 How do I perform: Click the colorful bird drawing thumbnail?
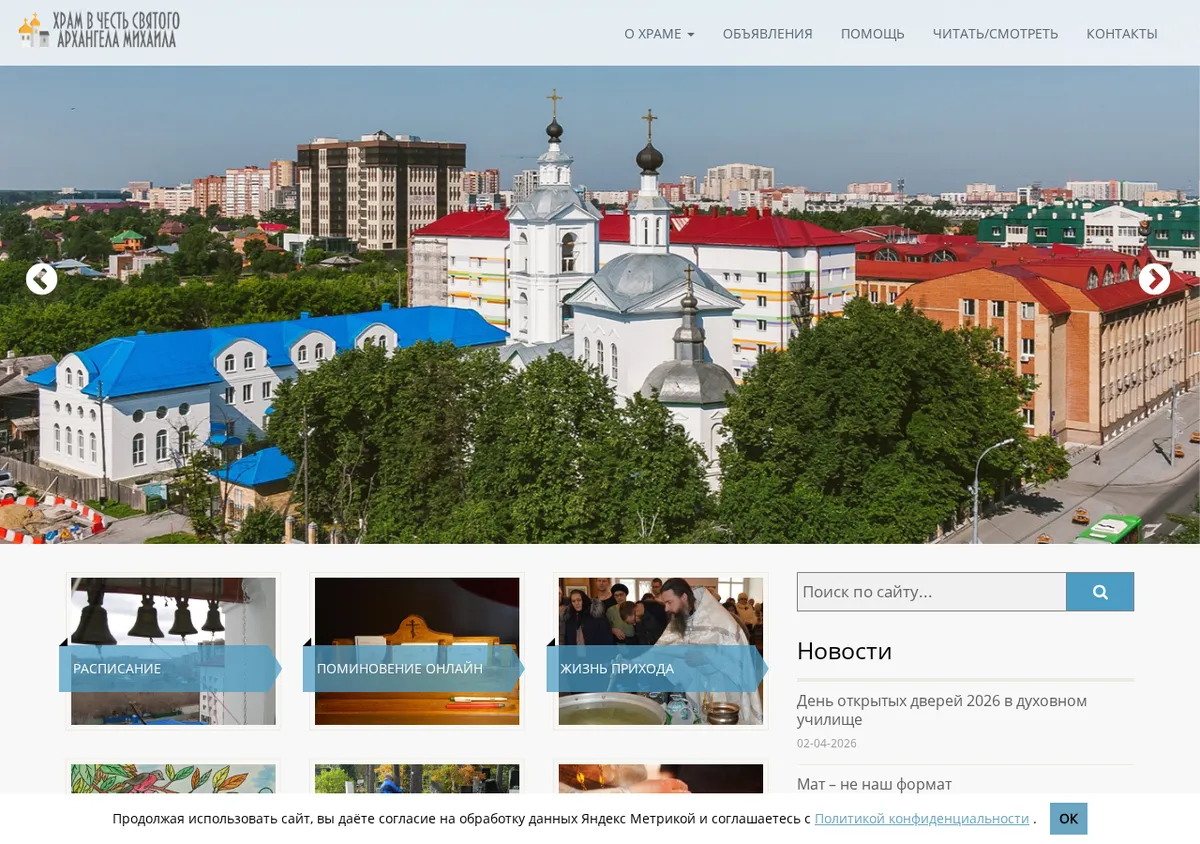[173, 778]
